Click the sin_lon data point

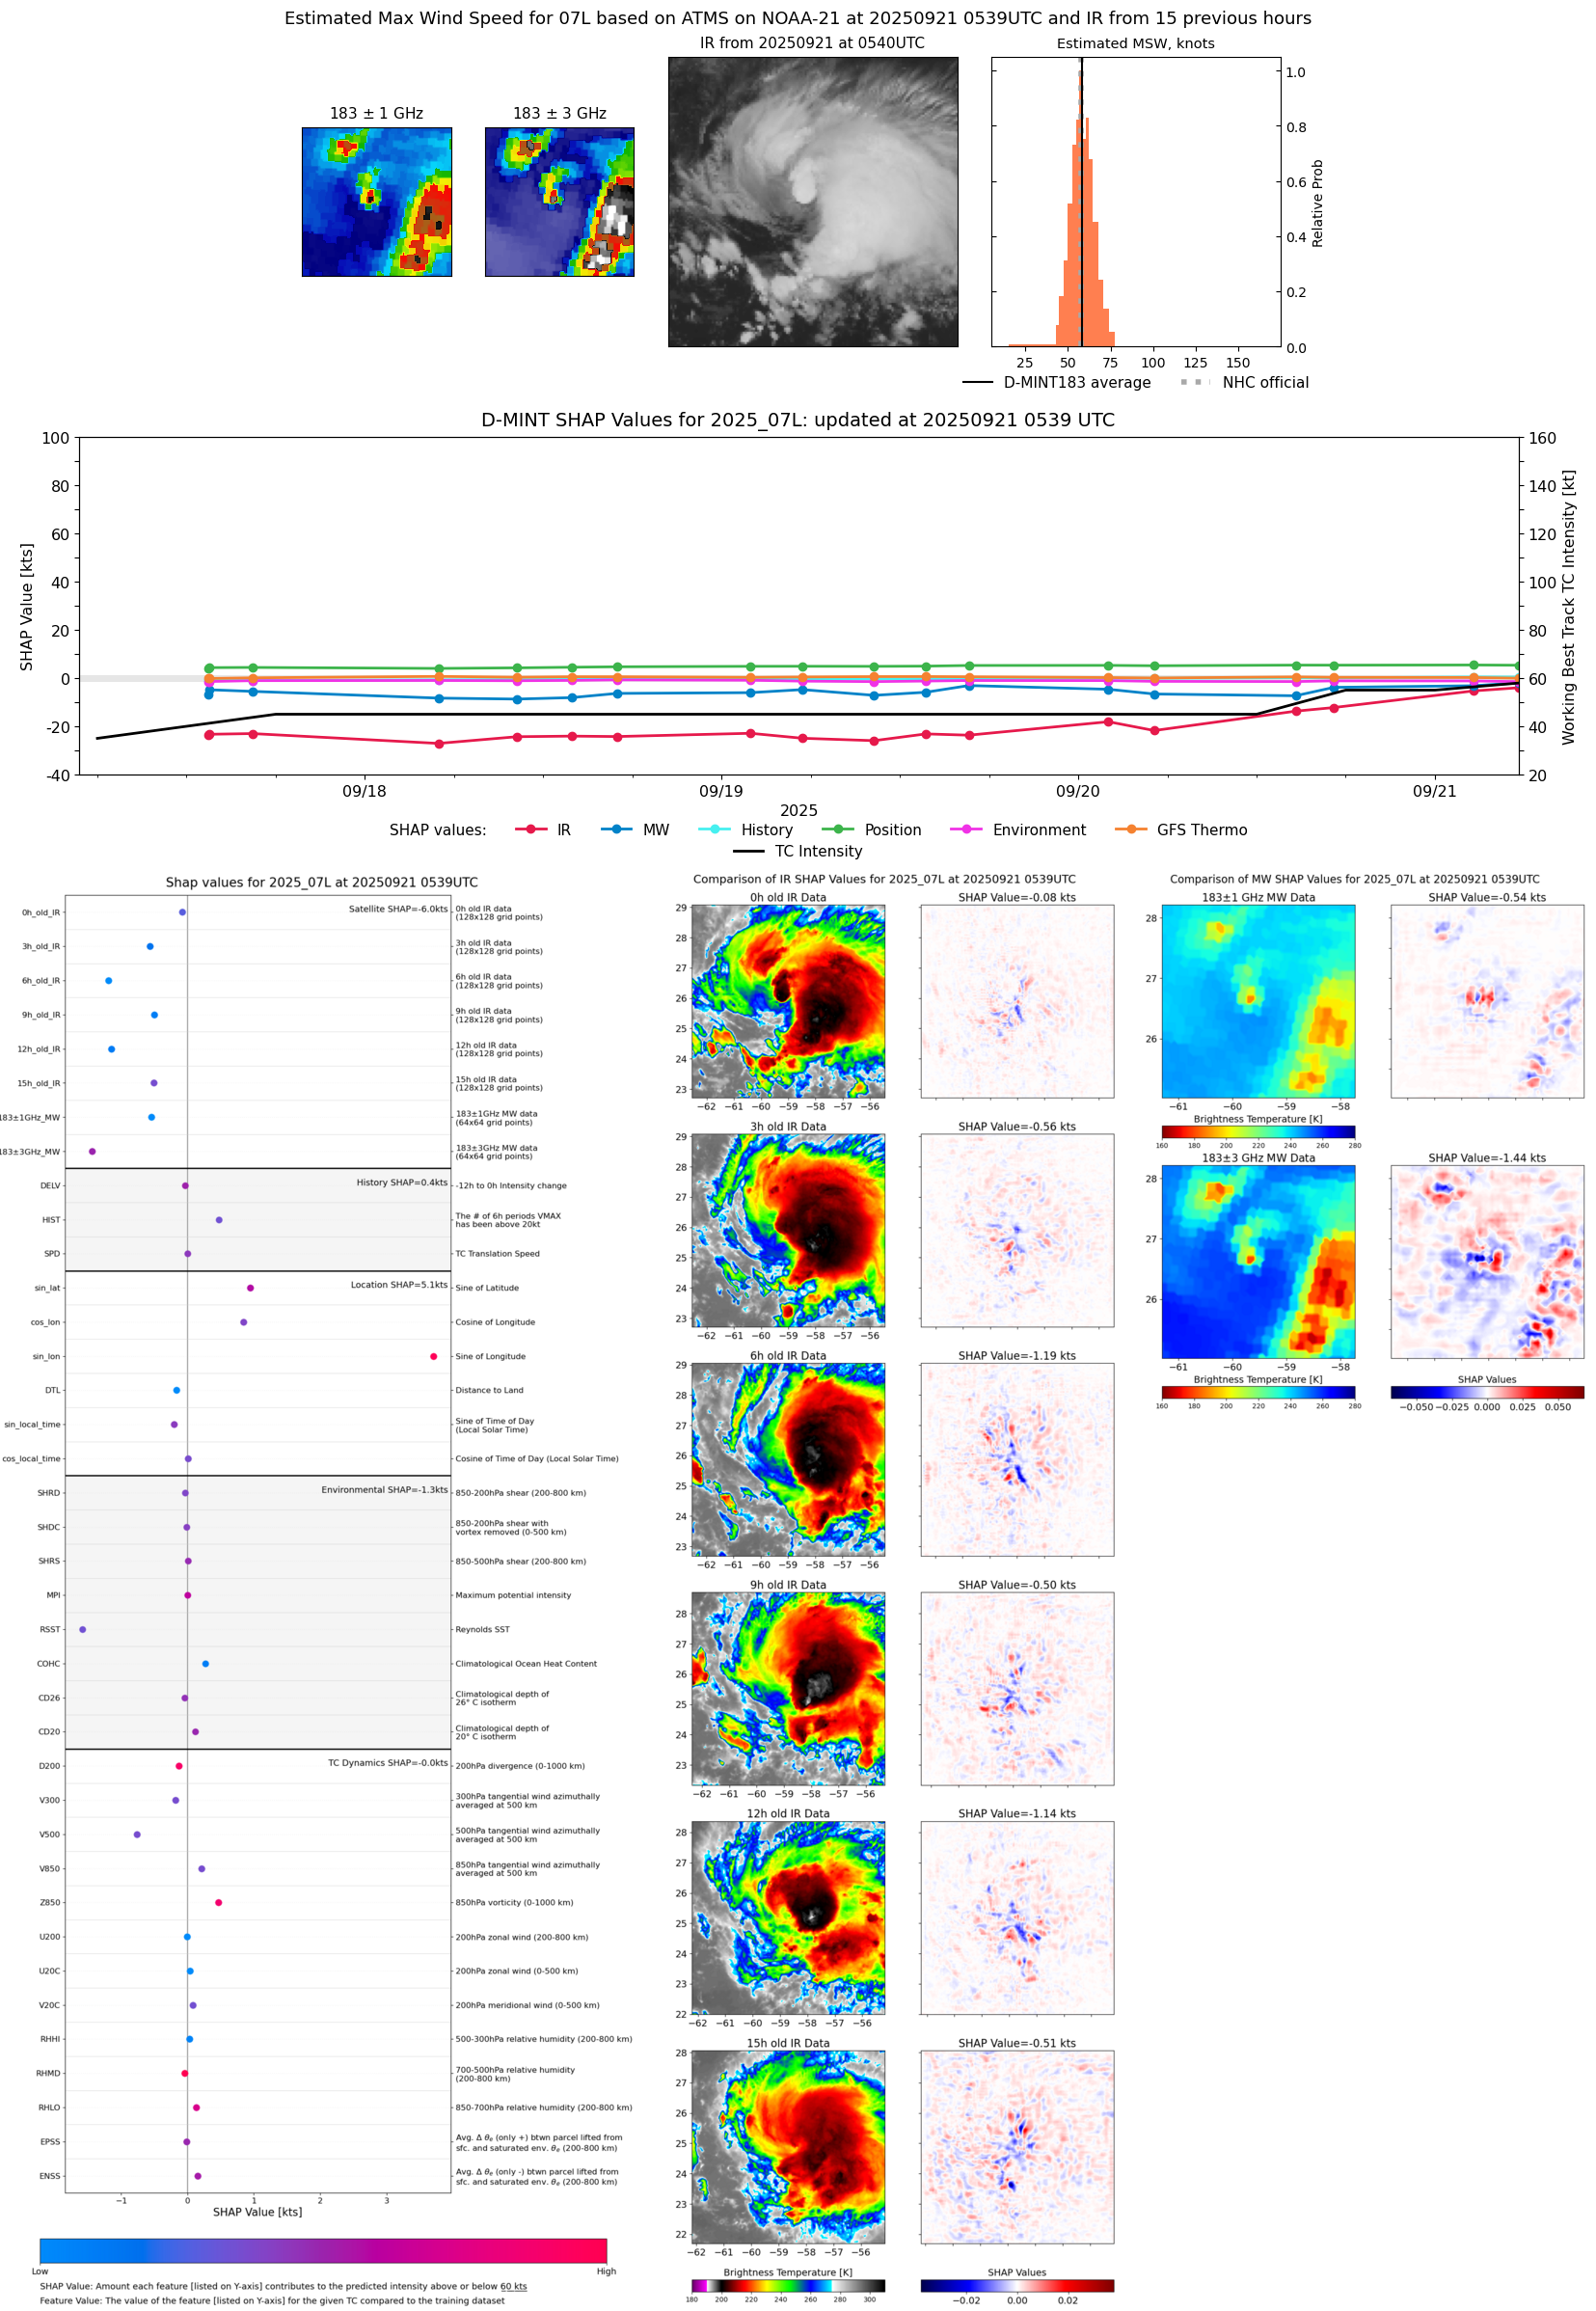click(x=433, y=1356)
